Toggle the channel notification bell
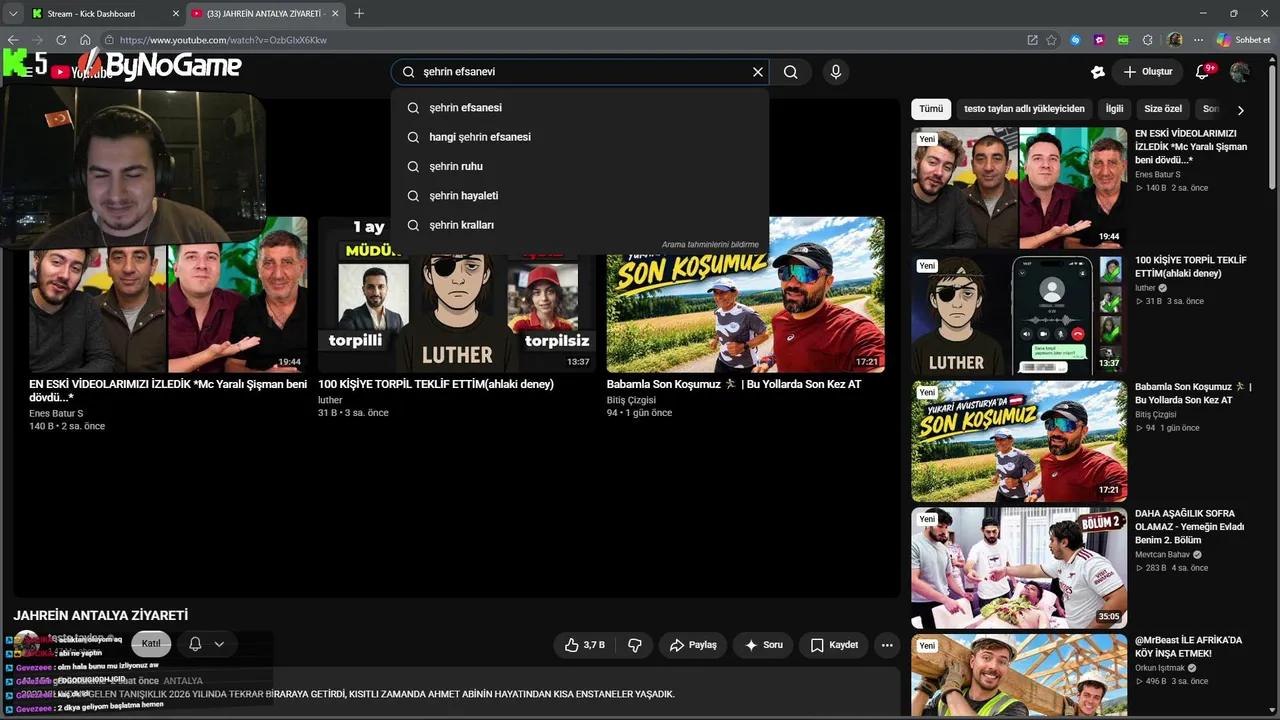Image resolution: width=1280 pixels, height=720 pixels. pyautogui.click(x=196, y=644)
